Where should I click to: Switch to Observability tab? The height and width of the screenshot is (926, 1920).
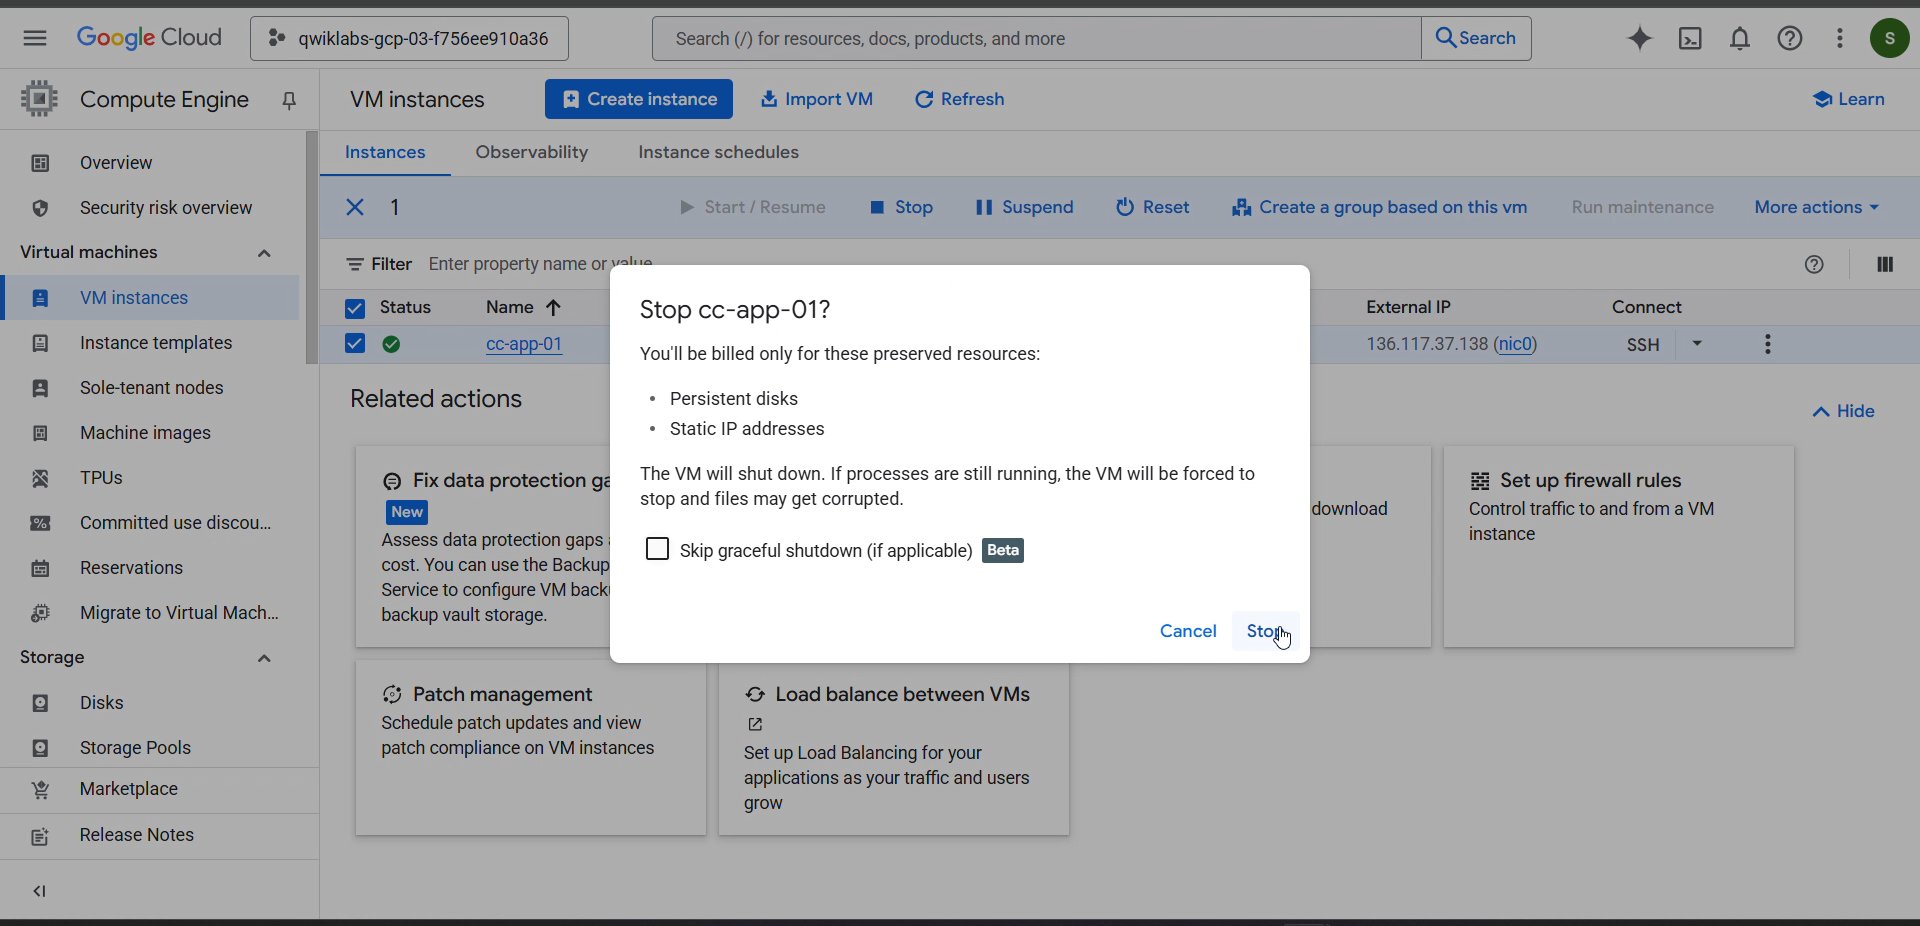click(532, 152)
